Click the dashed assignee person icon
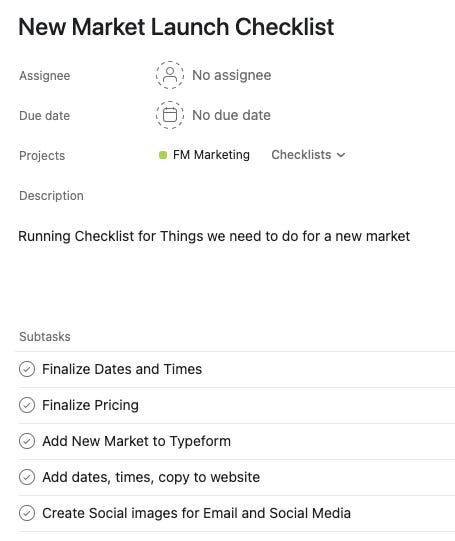 click(x=169, y=75)
